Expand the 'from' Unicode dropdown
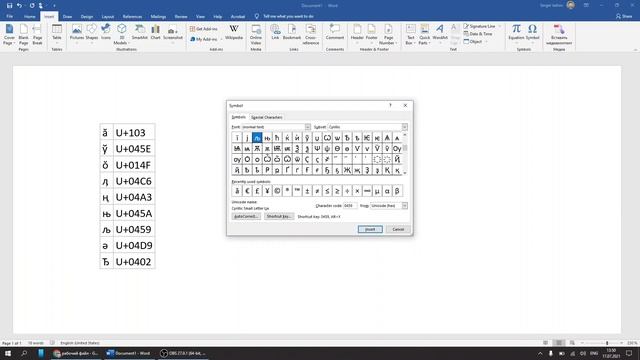Screen dimensions: 640x360 (x=404, y=206)
